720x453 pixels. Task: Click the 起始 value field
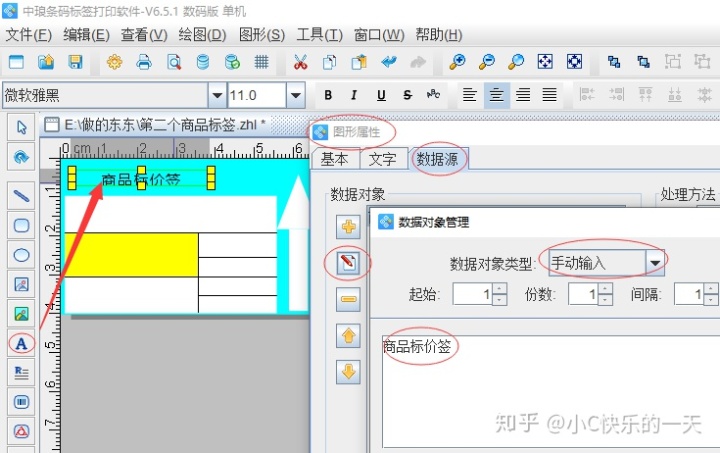pyautogui.click(x=473, y=294)
